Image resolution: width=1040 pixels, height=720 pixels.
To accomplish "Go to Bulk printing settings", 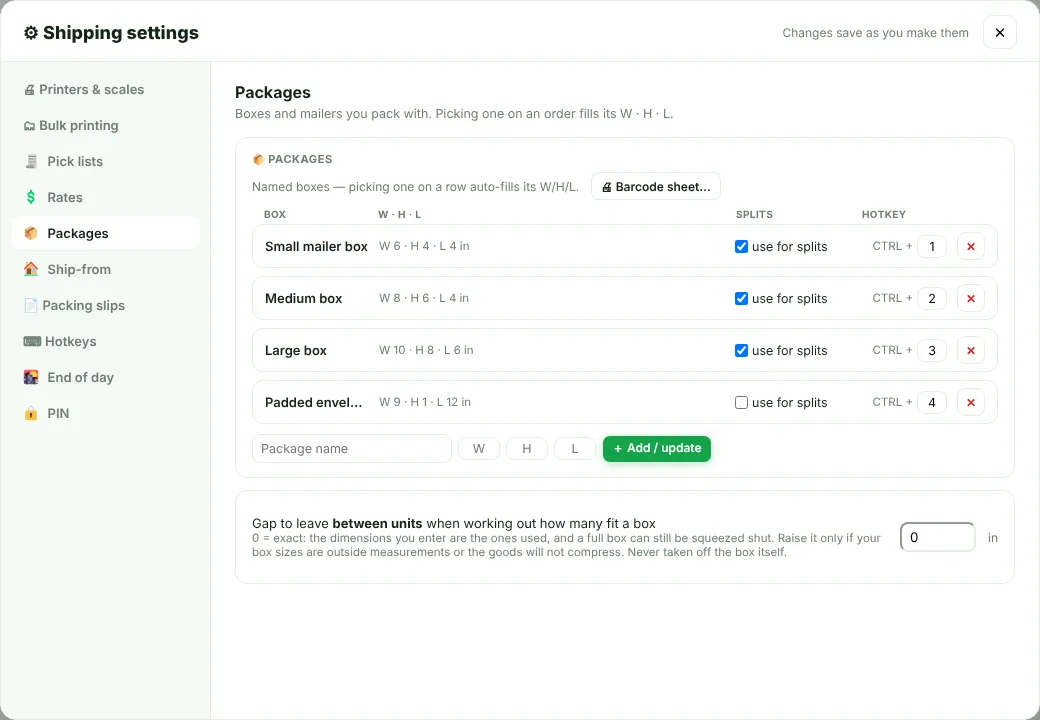I will (x=105, y=125).
